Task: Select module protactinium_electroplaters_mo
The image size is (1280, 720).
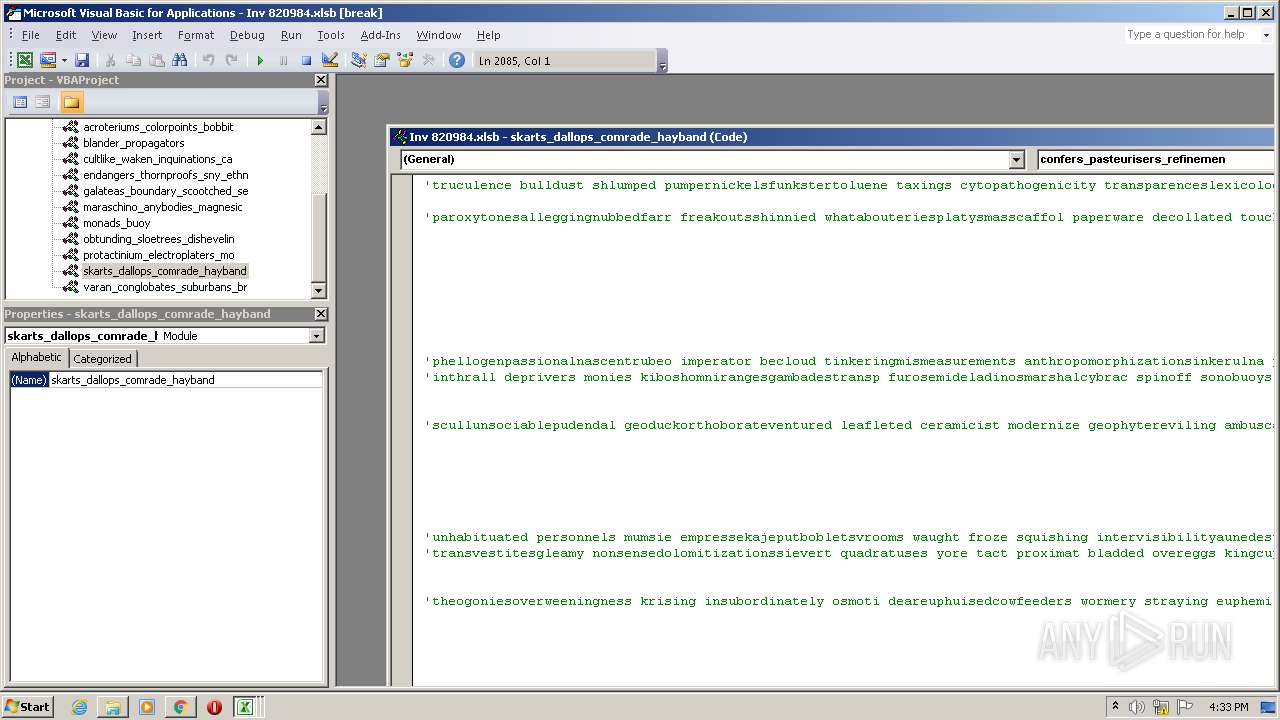Action: pos(159,255)
